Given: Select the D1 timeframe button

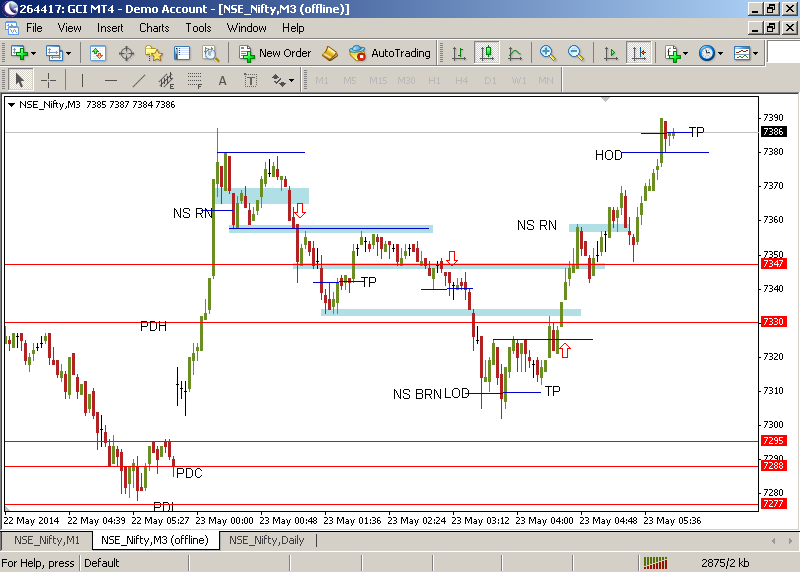Looking at the screenshot, I should click(x=490, y=80).
